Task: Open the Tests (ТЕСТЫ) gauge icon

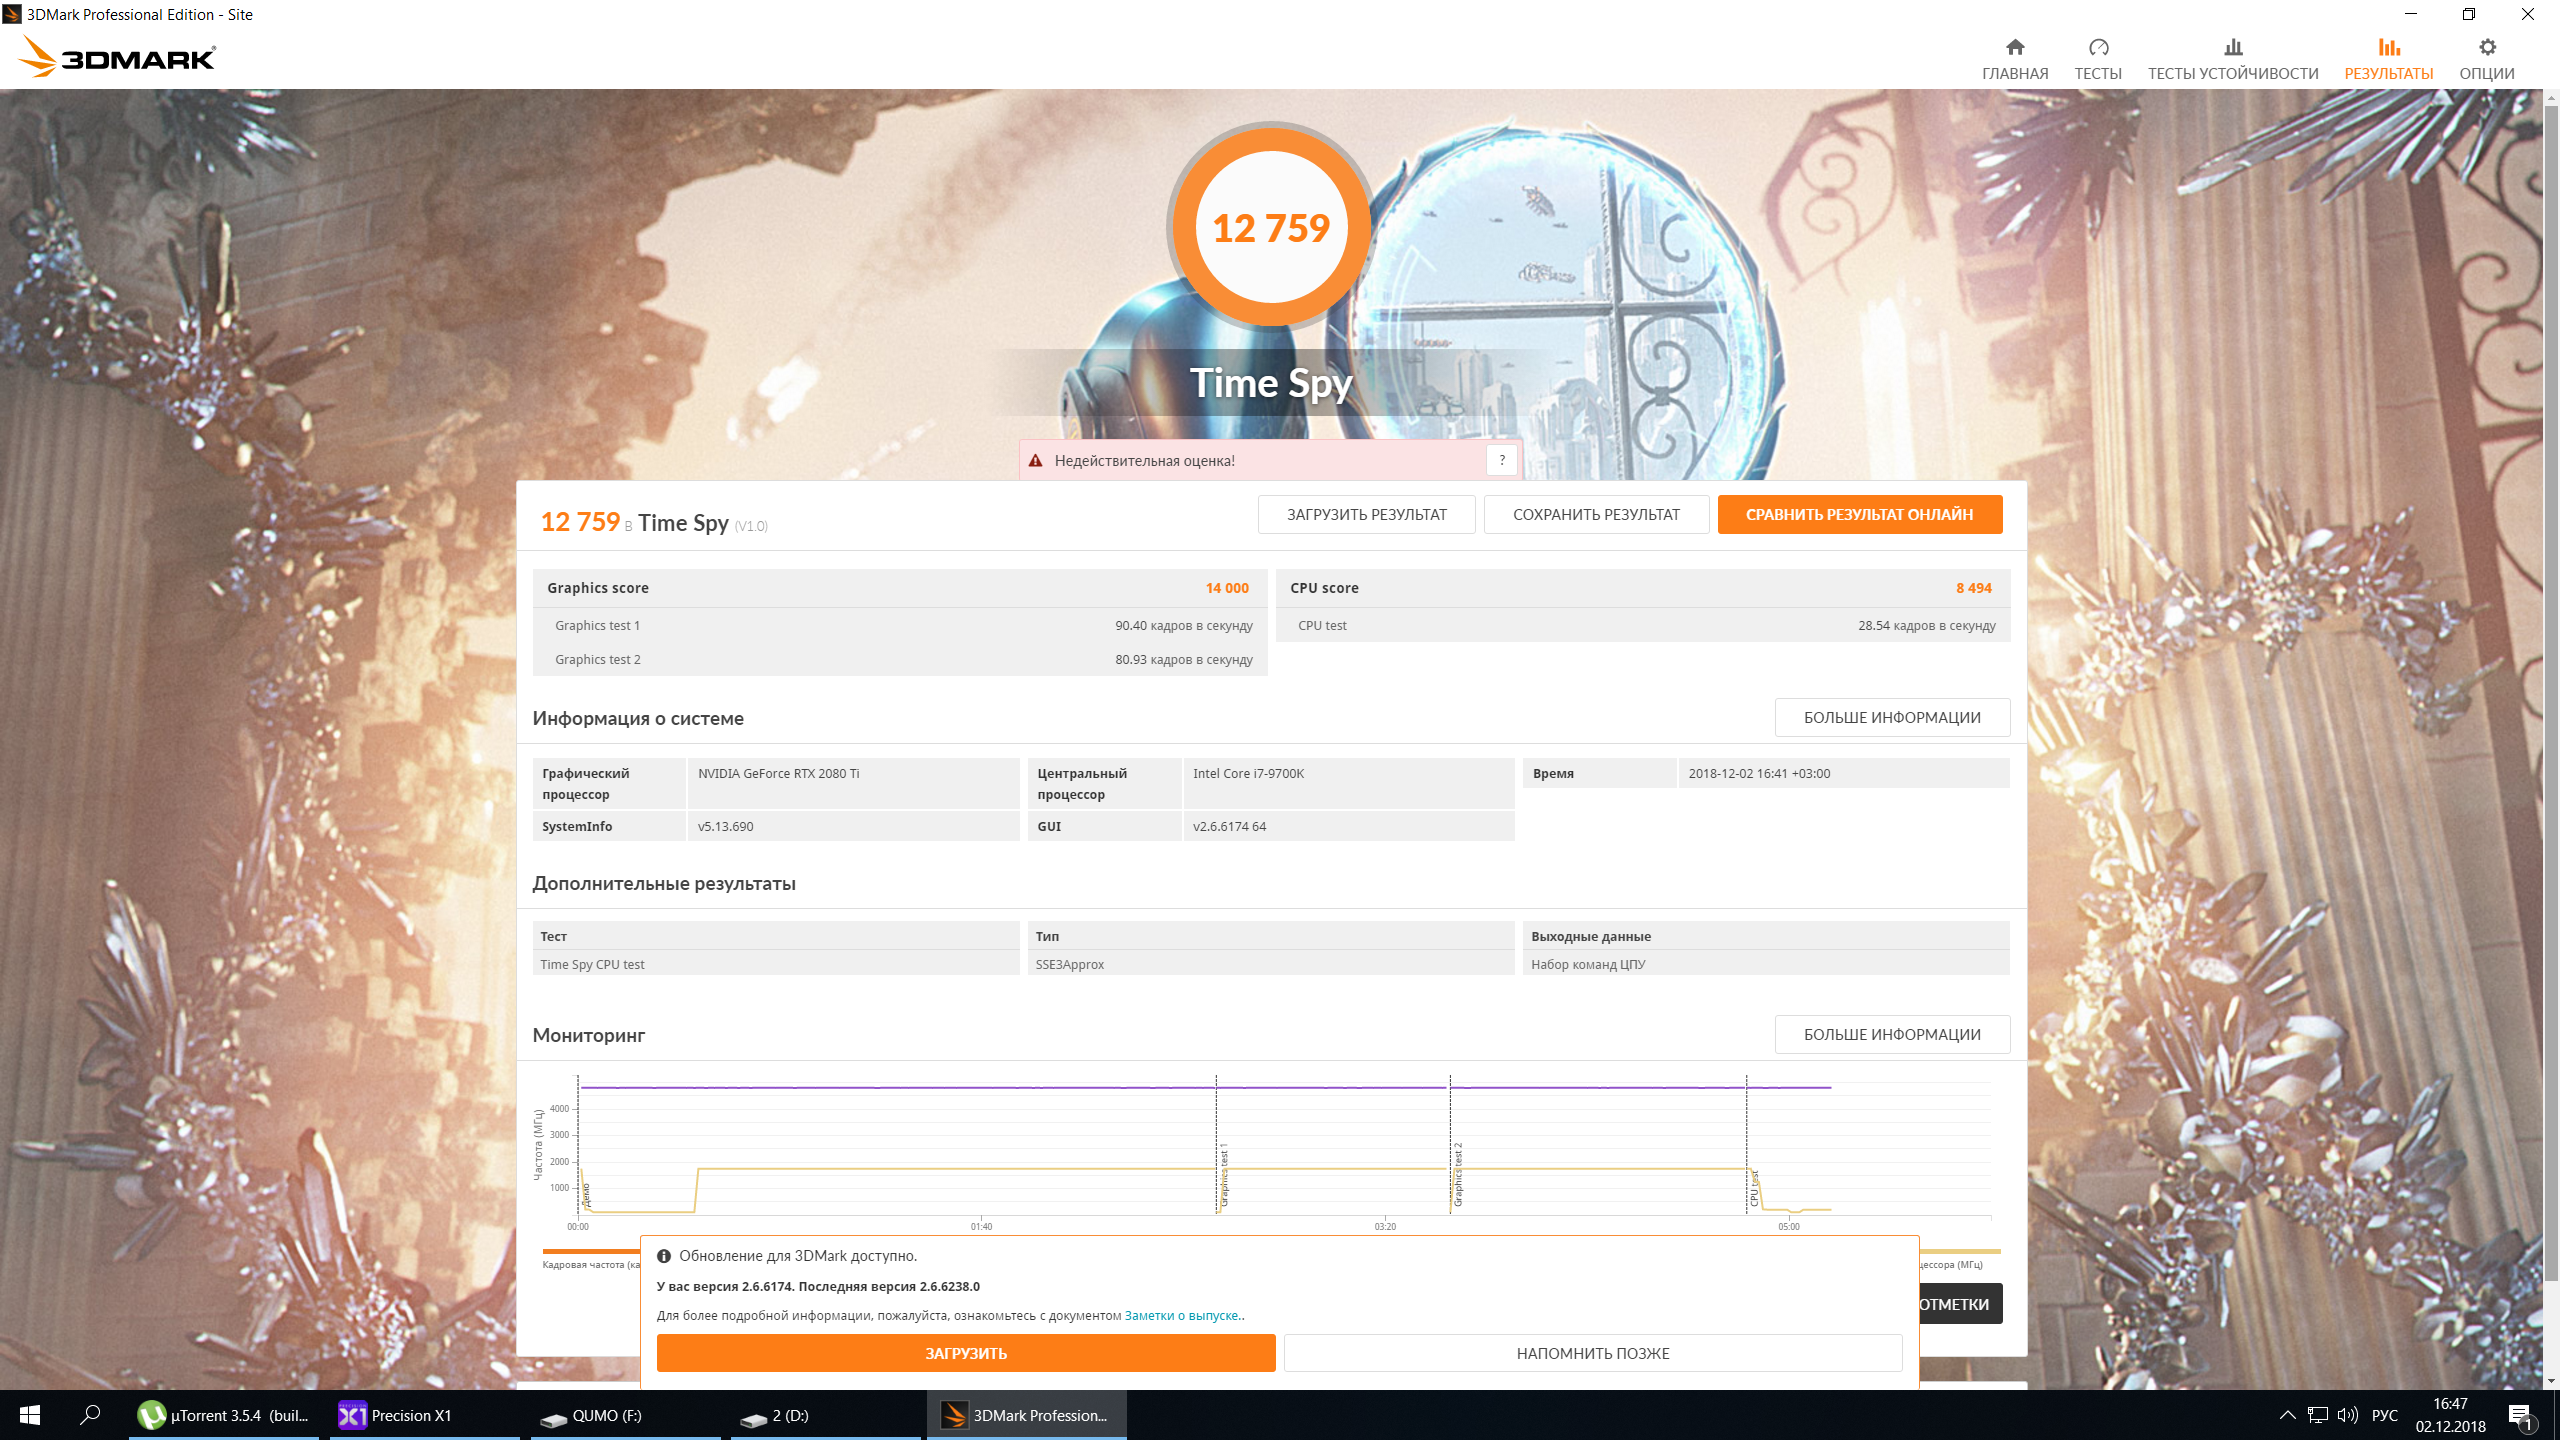Action: (2097, 48)
